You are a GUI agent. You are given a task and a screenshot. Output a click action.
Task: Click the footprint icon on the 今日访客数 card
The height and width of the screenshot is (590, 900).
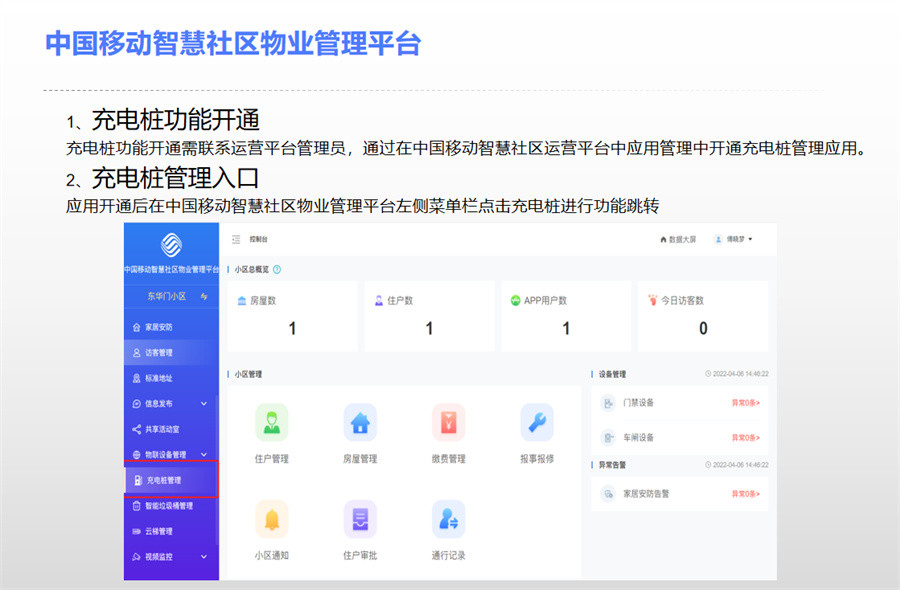653,300
